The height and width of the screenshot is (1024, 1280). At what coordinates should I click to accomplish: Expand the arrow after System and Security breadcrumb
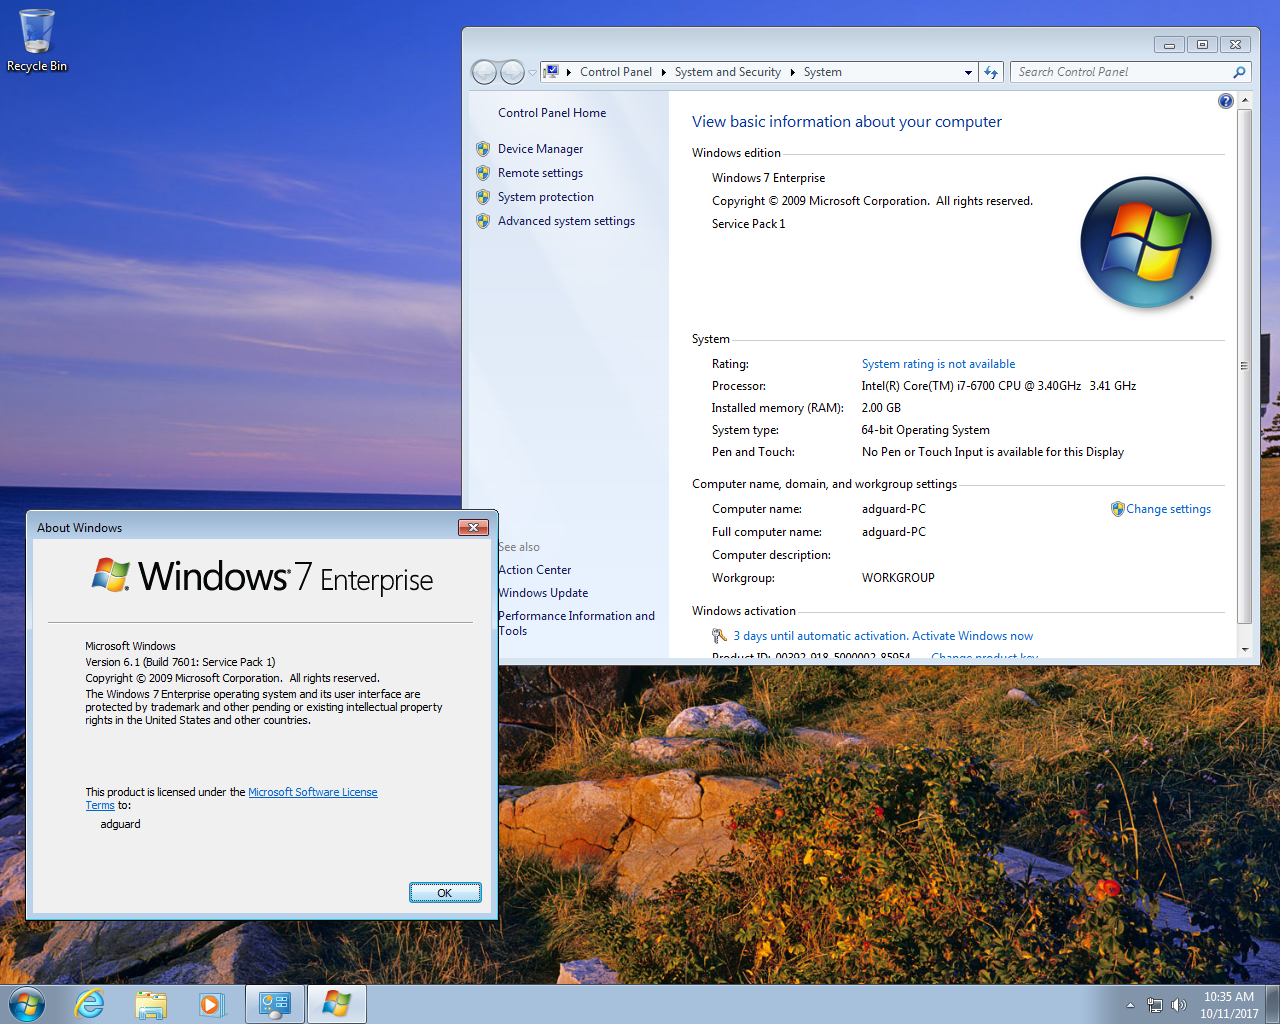click(792, 72)
